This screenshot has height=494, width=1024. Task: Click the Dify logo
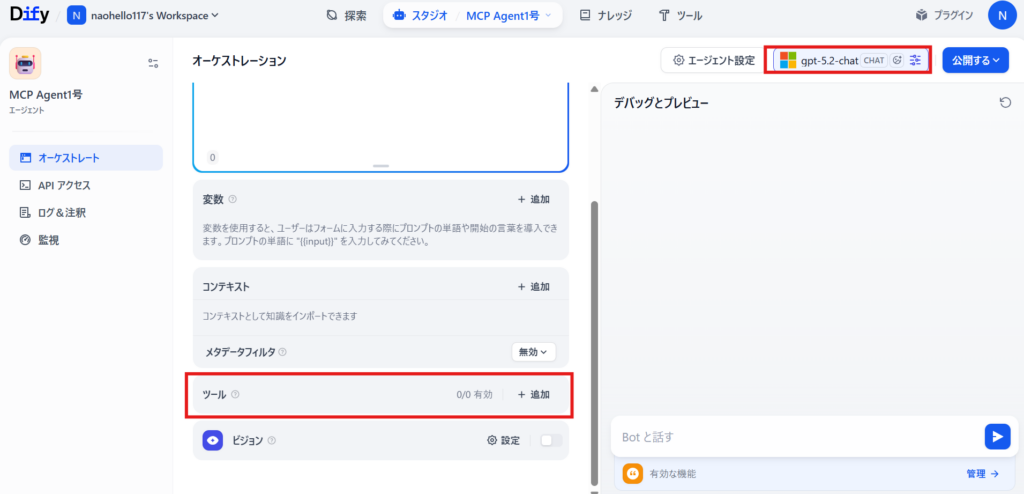click(x=30, y=15)
